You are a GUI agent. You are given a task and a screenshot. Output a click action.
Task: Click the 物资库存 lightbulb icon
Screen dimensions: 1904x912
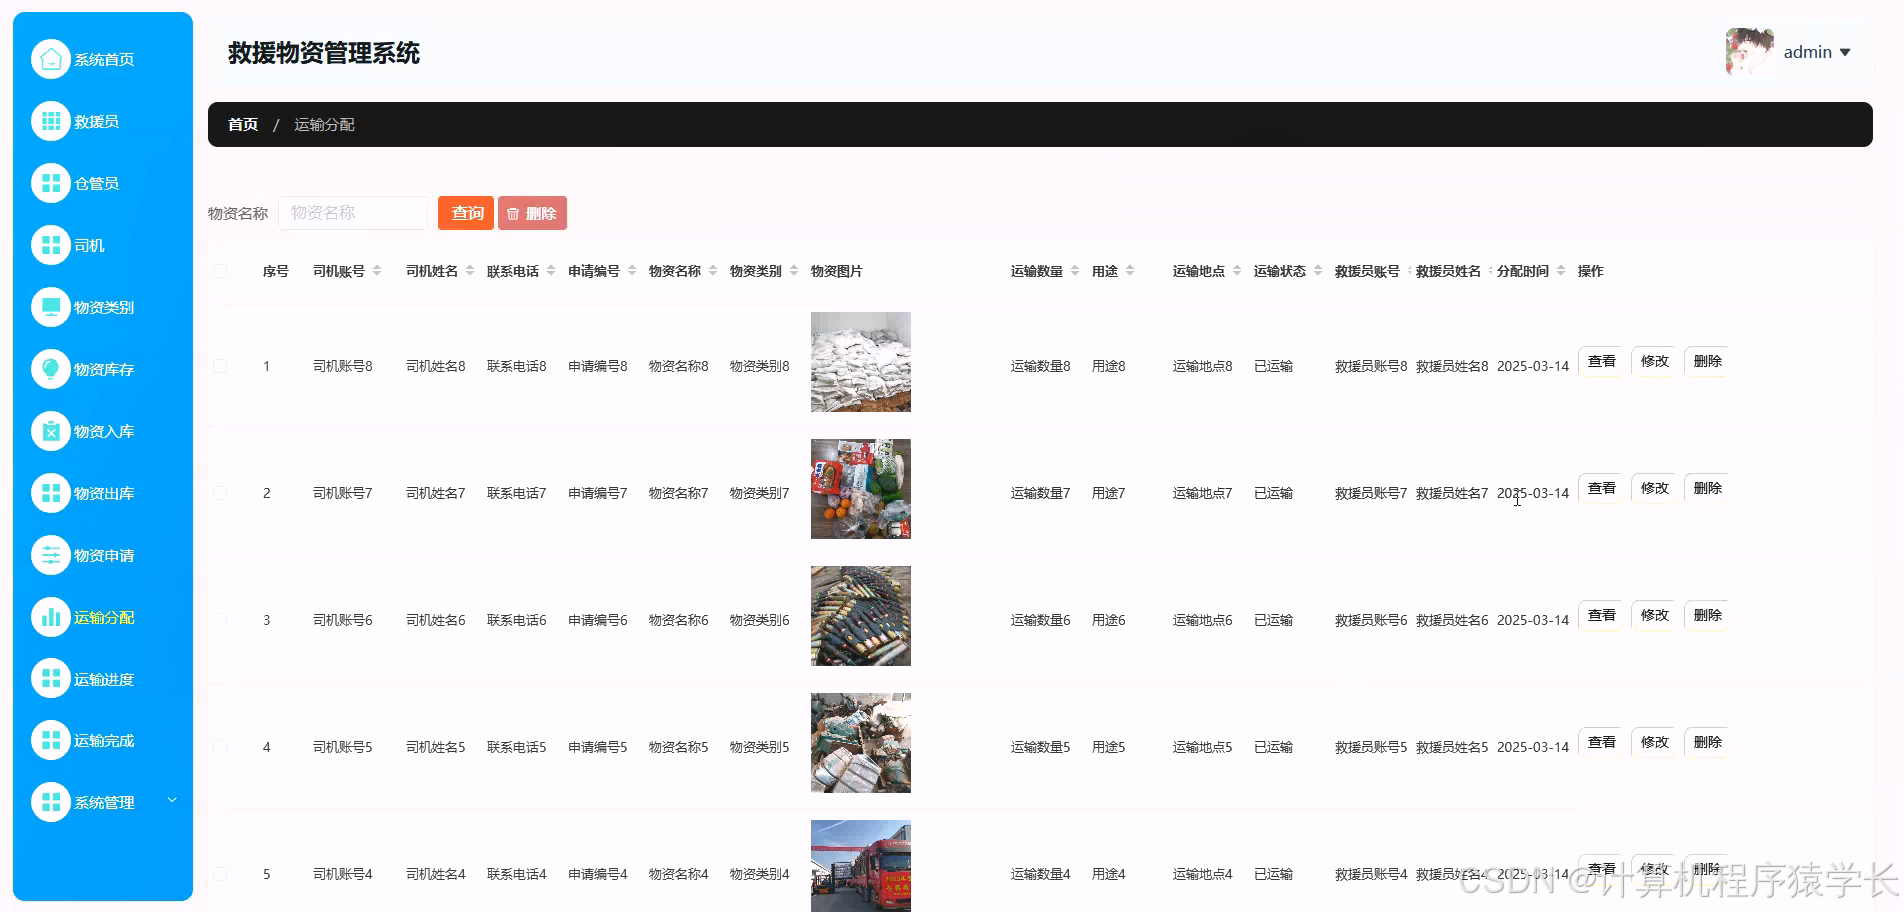tap(51, 369)
